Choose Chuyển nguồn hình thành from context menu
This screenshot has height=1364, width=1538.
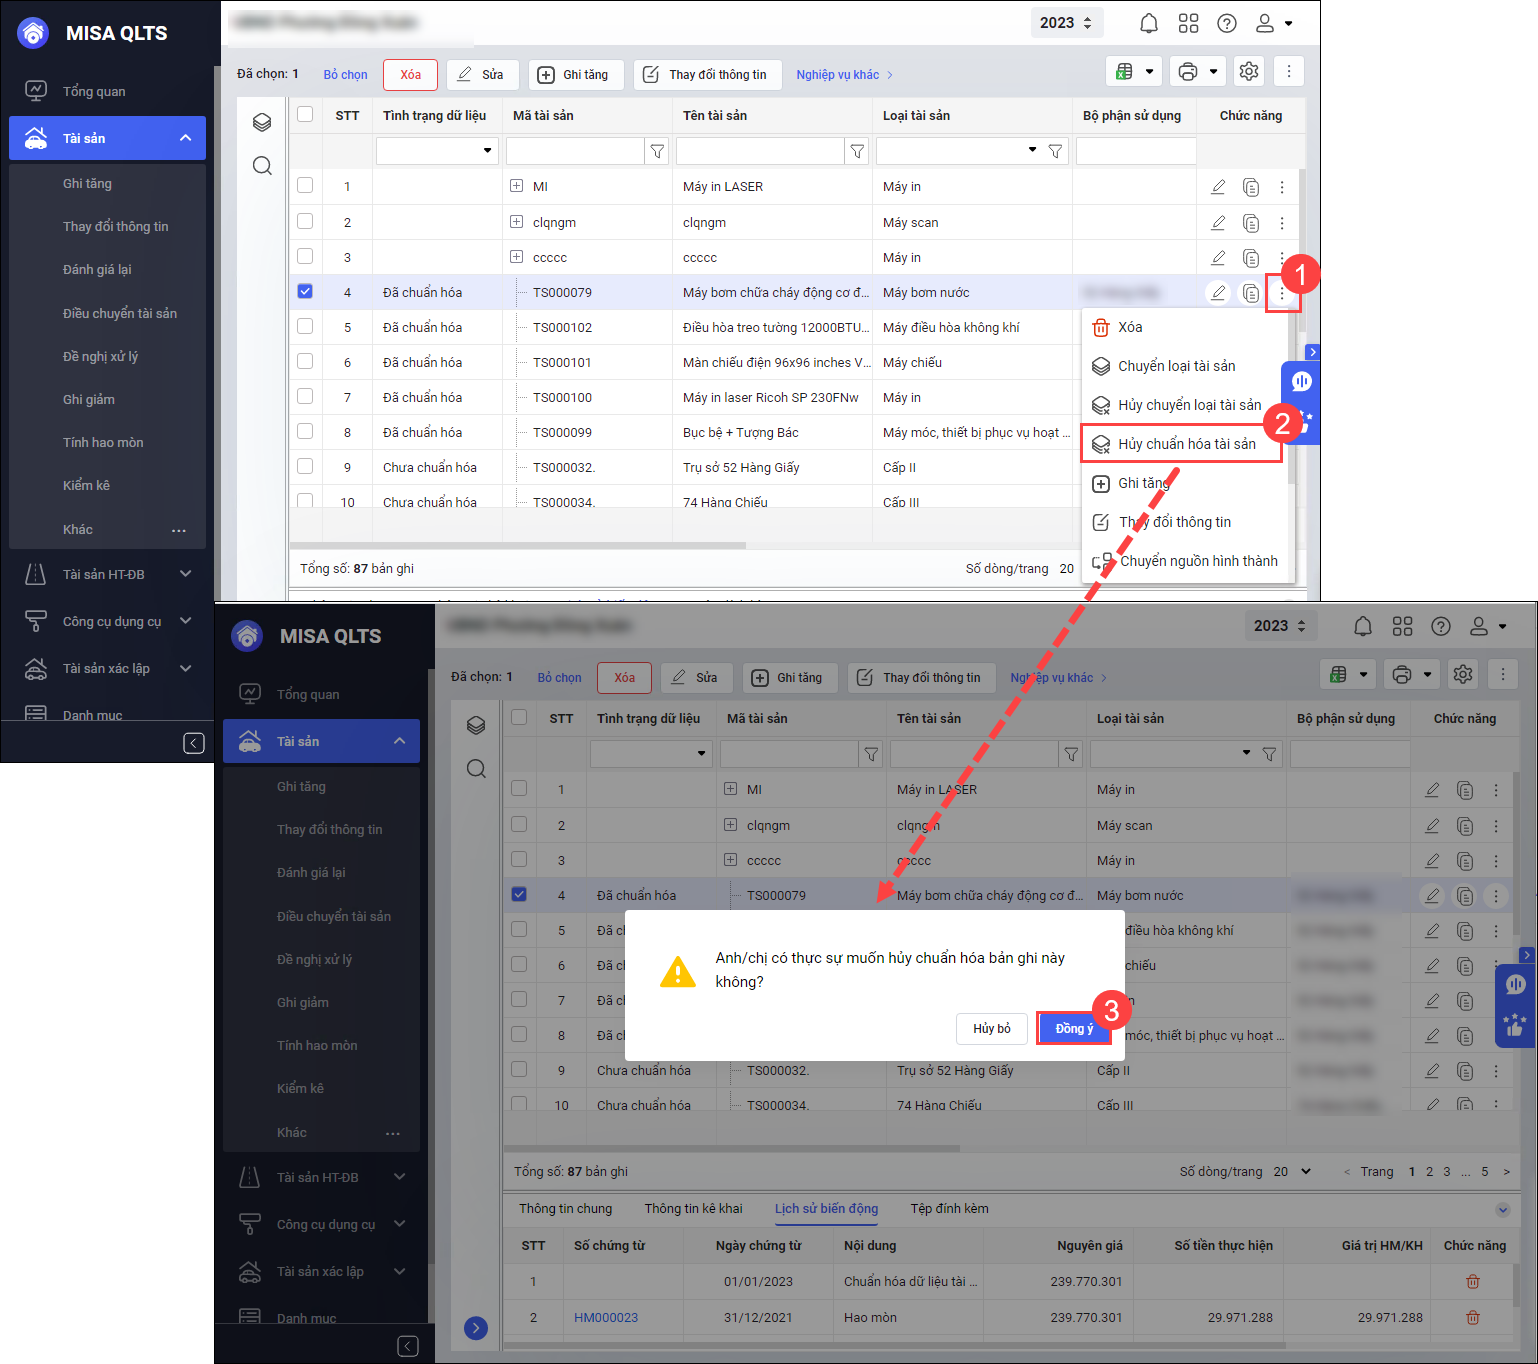[1188, 561]
